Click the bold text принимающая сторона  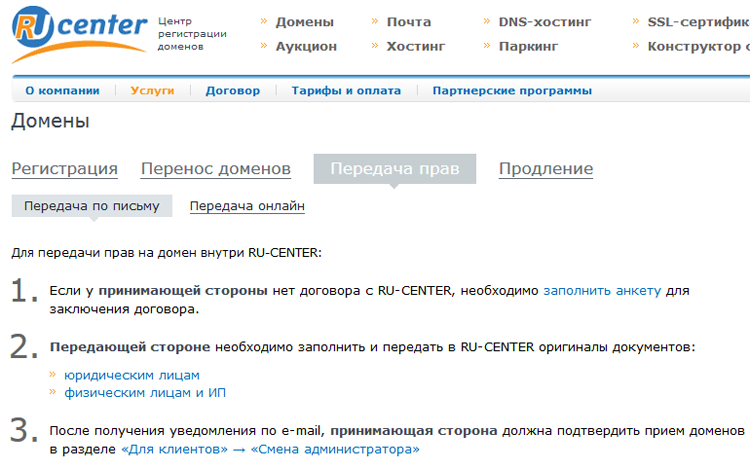pyautogui.click(x=414, y=431)
